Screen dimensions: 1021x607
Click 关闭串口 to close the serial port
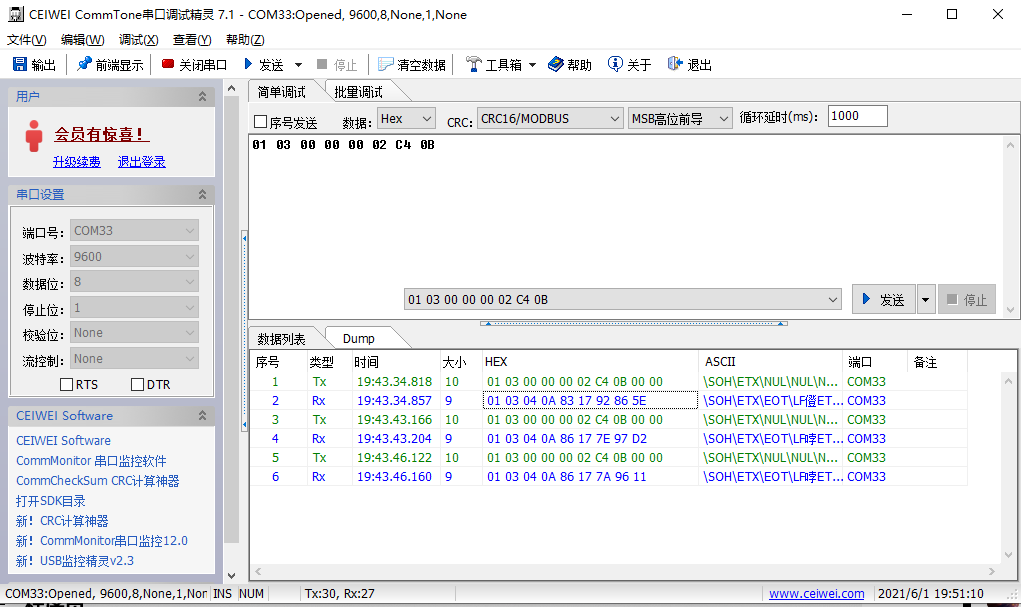(x=196, y=63)
